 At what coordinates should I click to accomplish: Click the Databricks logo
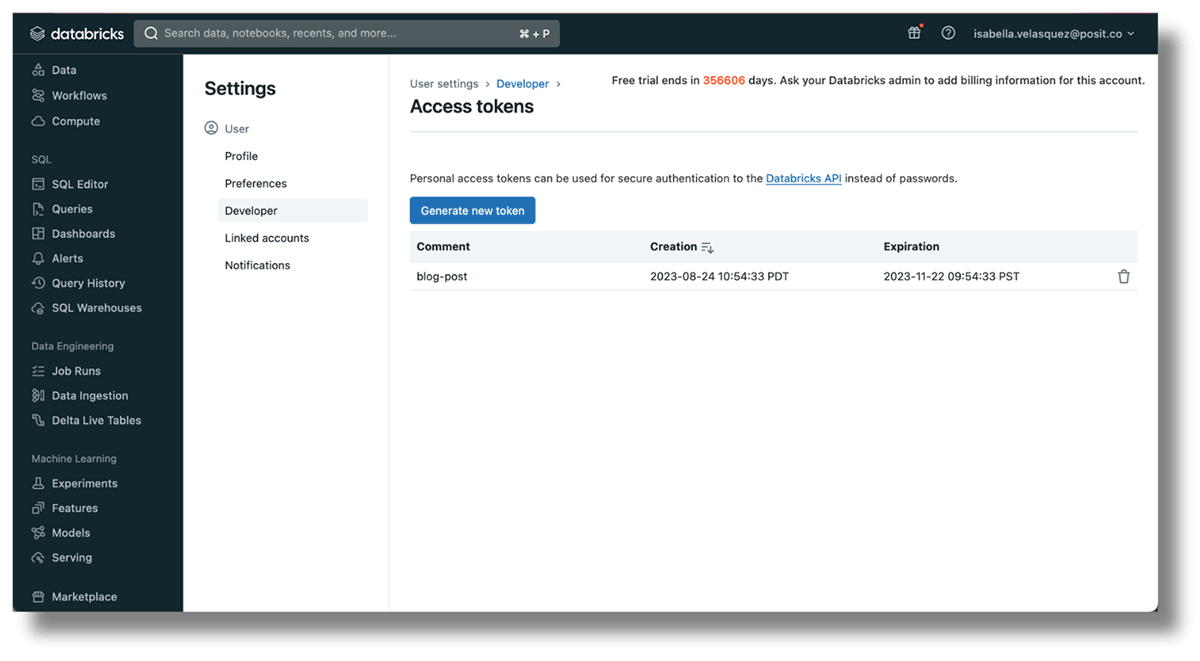[76, 33]
